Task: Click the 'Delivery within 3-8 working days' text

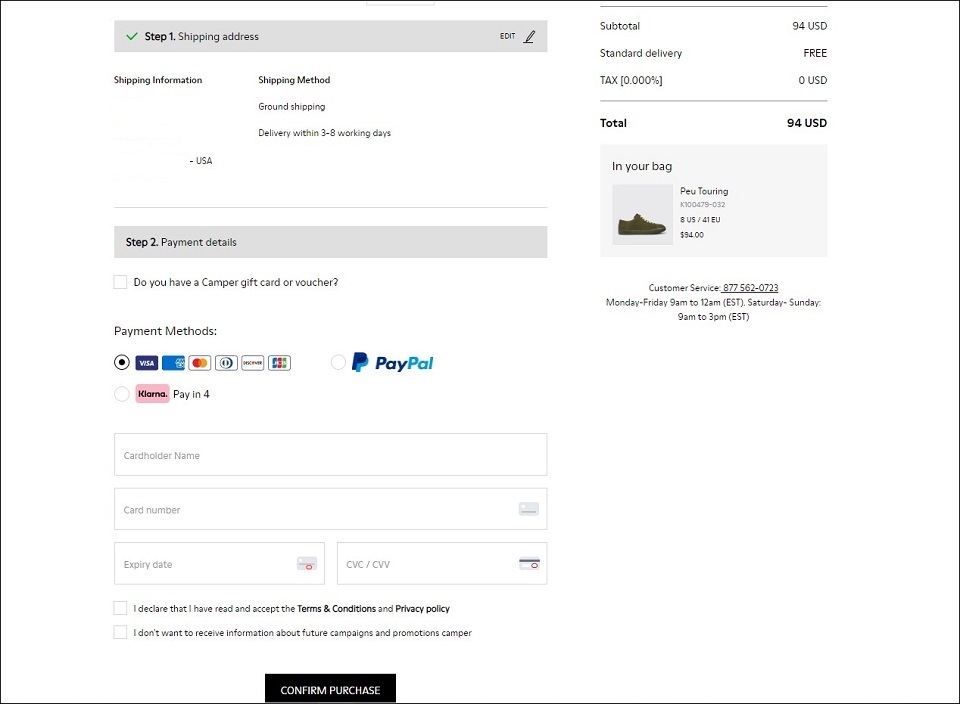Action: click(324, 133)
